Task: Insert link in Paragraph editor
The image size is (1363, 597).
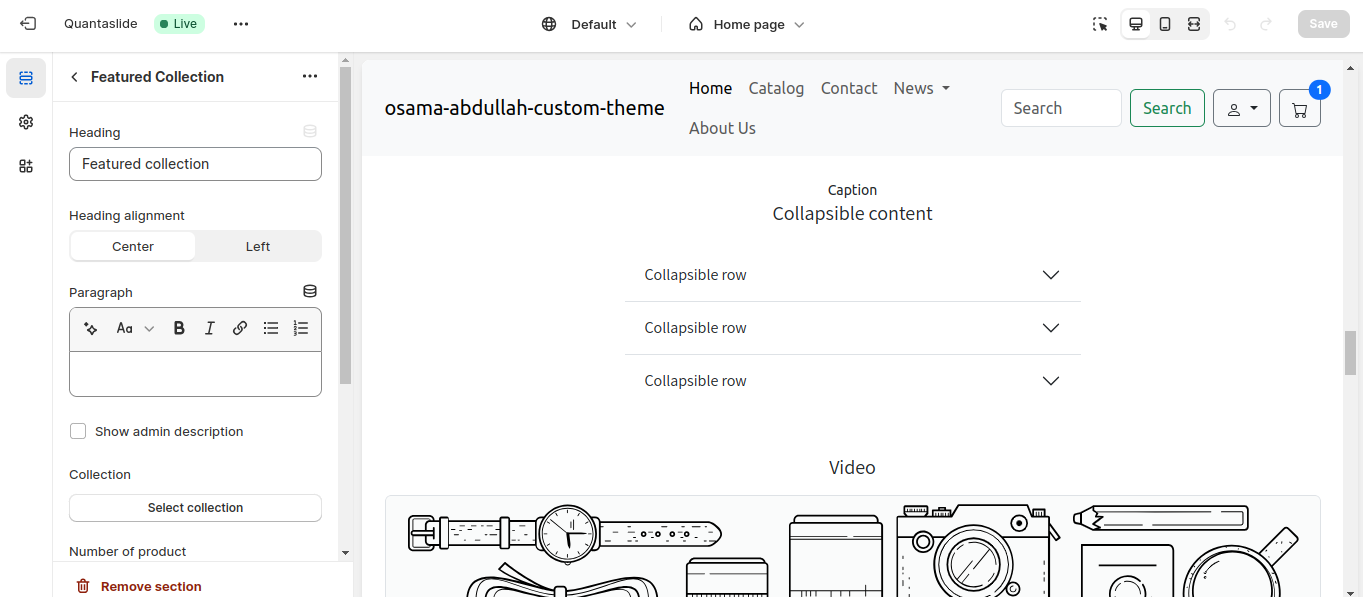Action: (240, 328)
